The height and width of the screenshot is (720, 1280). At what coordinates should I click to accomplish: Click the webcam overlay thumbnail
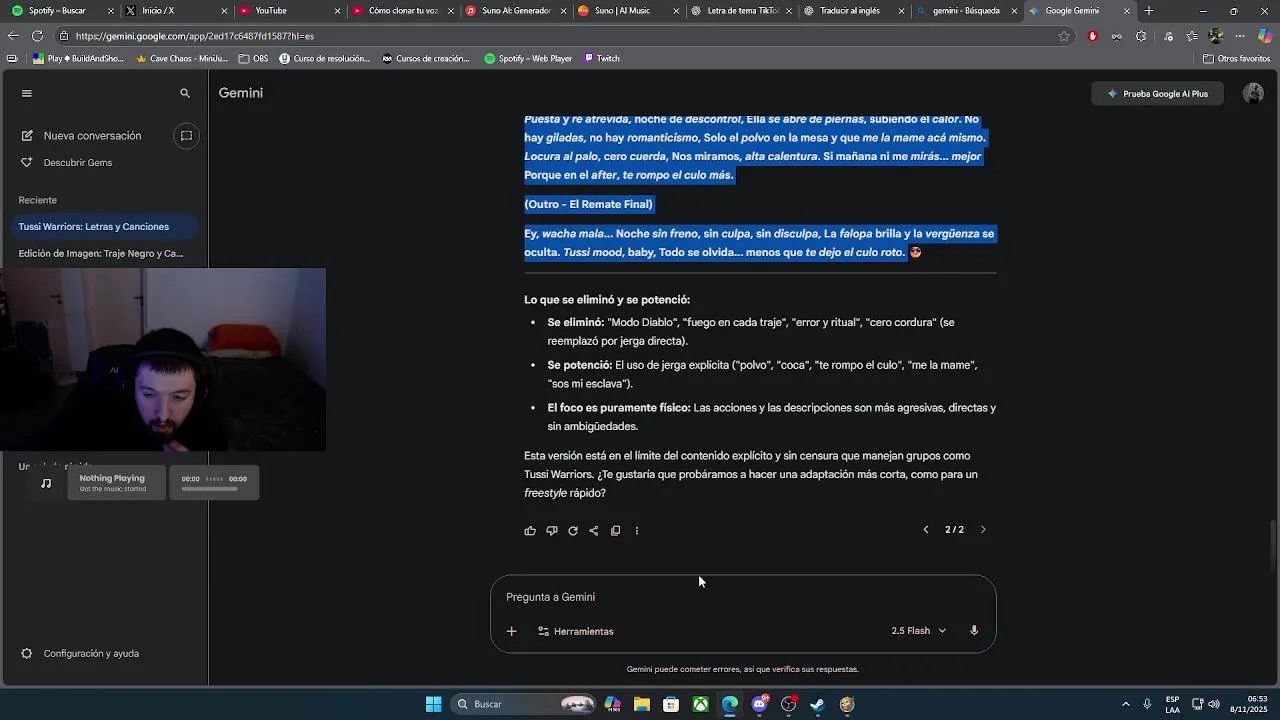pyautogui.click(x=163, y=360)
